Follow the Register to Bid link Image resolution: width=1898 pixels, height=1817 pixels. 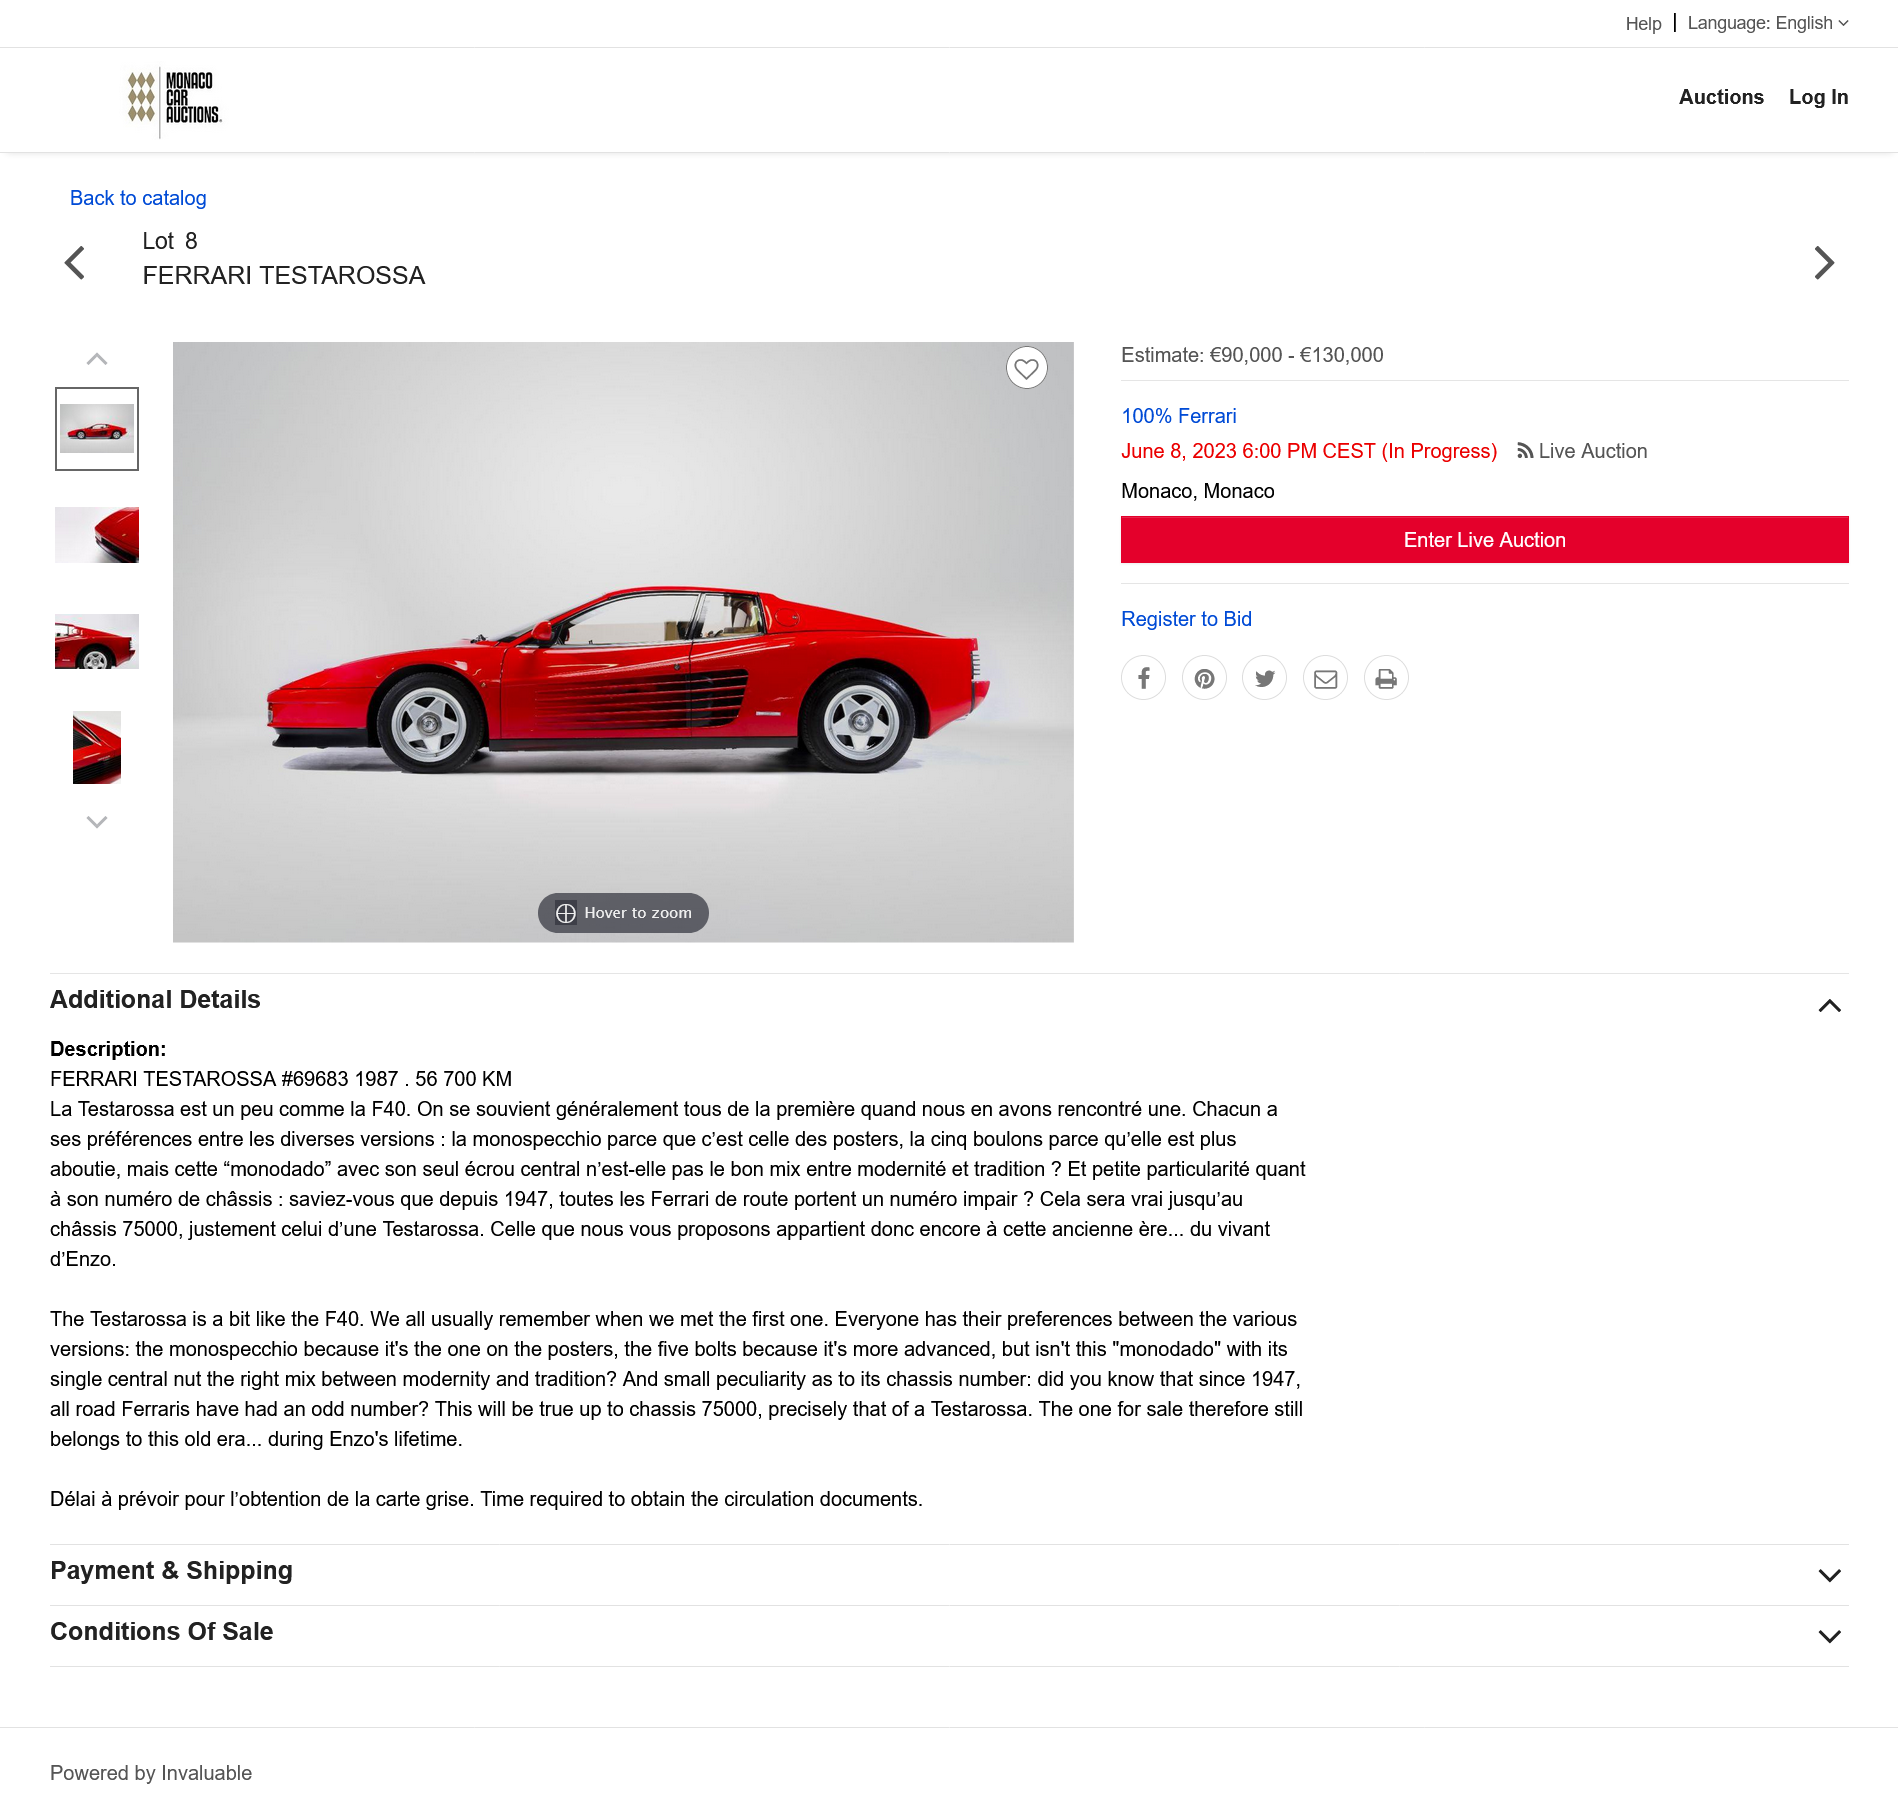tap(1186, 619)
